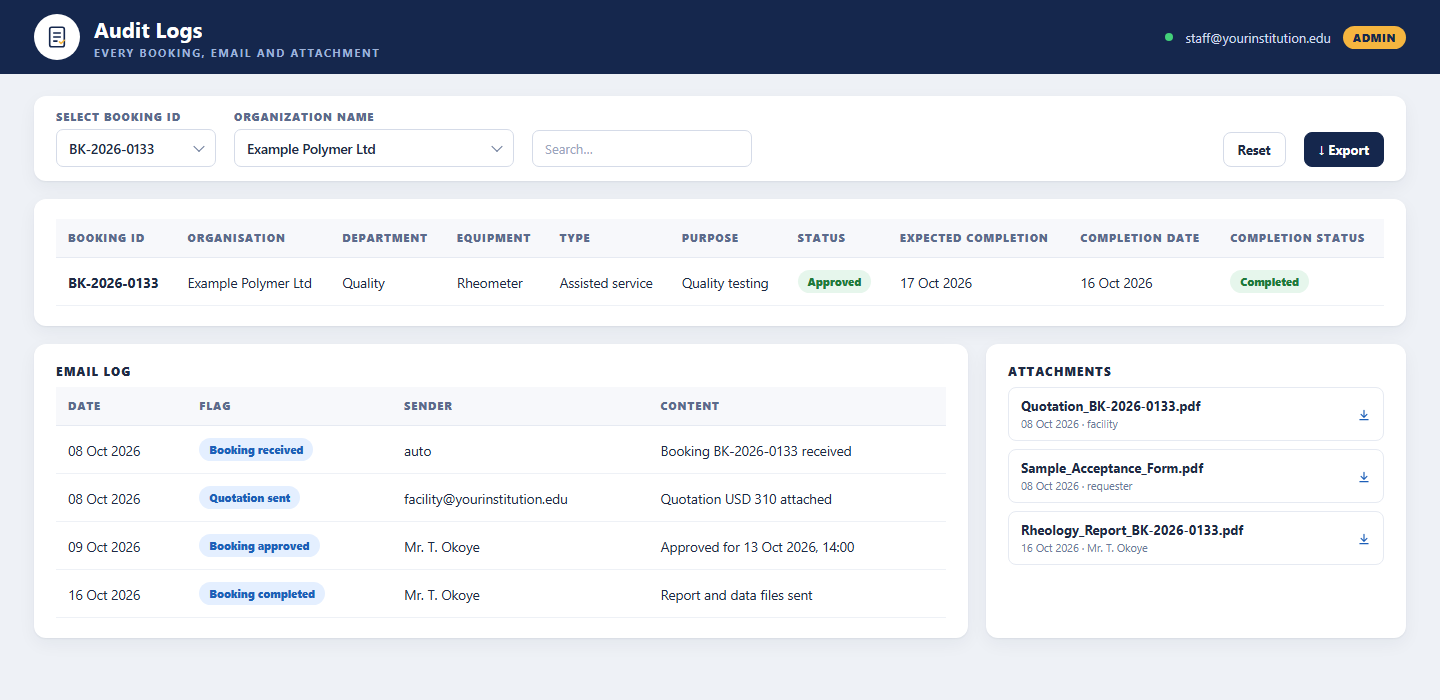Open the Rheology_Report_BK-2026-0133.pdf attachment
Viewport: 1440px width, 700px height.
click(1196, 538)
